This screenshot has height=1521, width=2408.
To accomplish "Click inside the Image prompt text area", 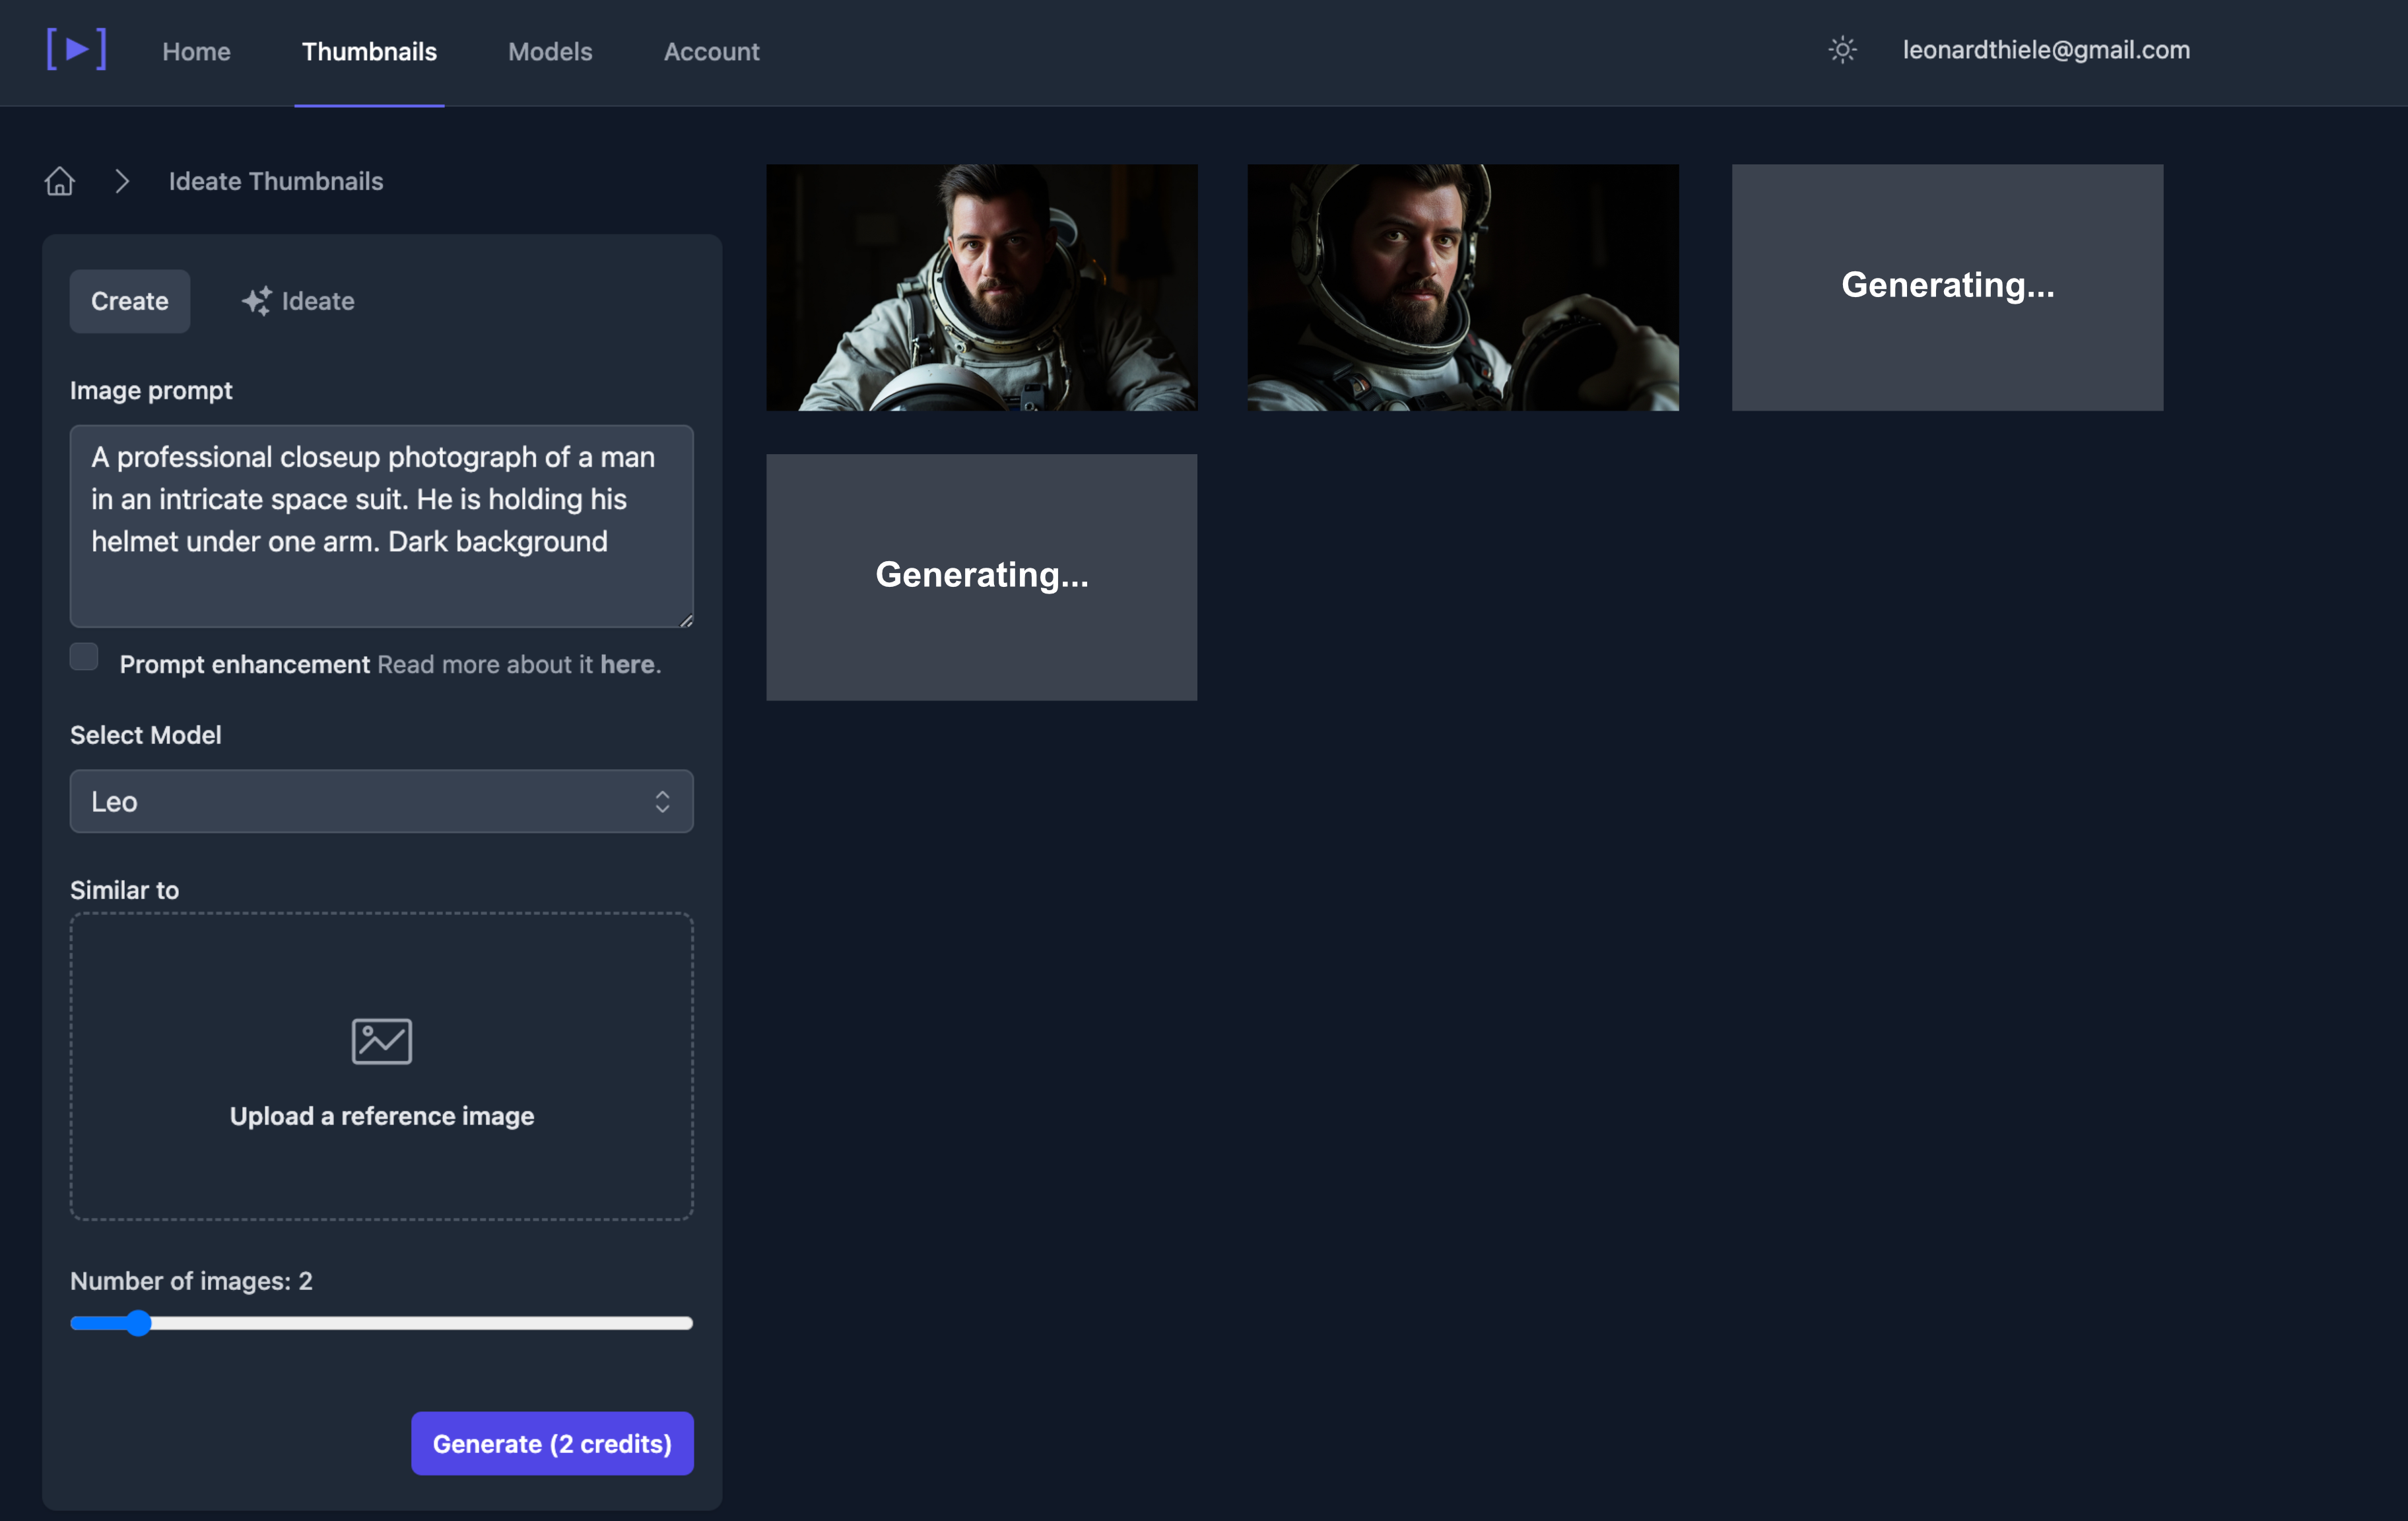I will [x=382, y=526].
